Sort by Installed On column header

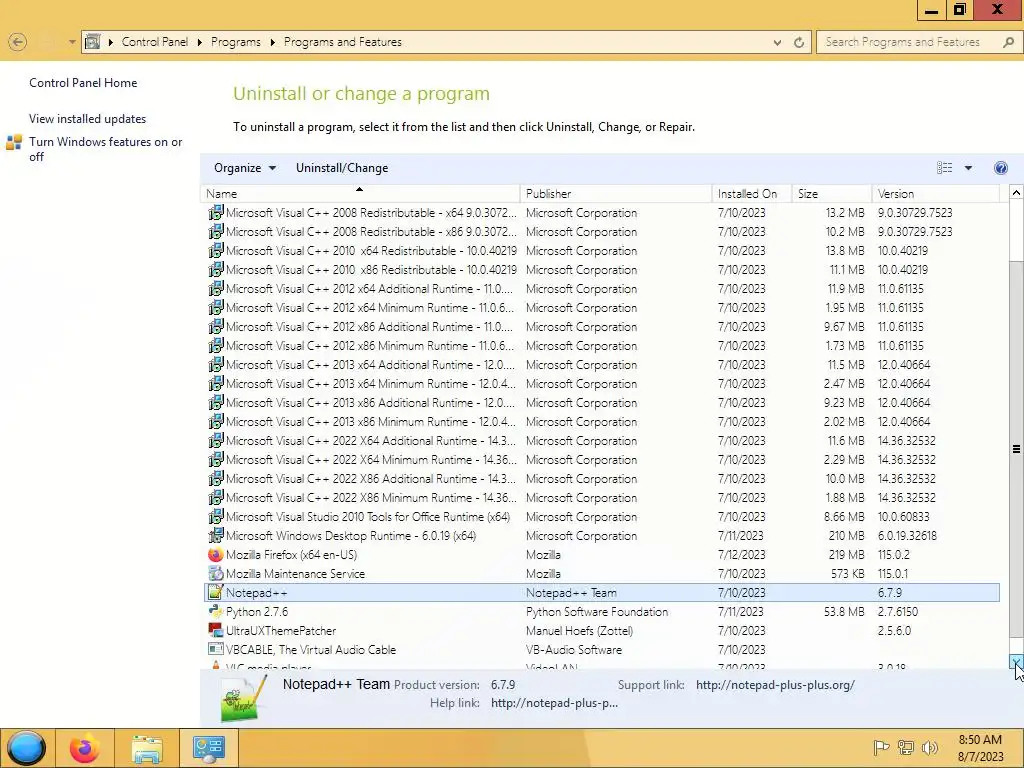pyautogui.click(x=752, y=193)
